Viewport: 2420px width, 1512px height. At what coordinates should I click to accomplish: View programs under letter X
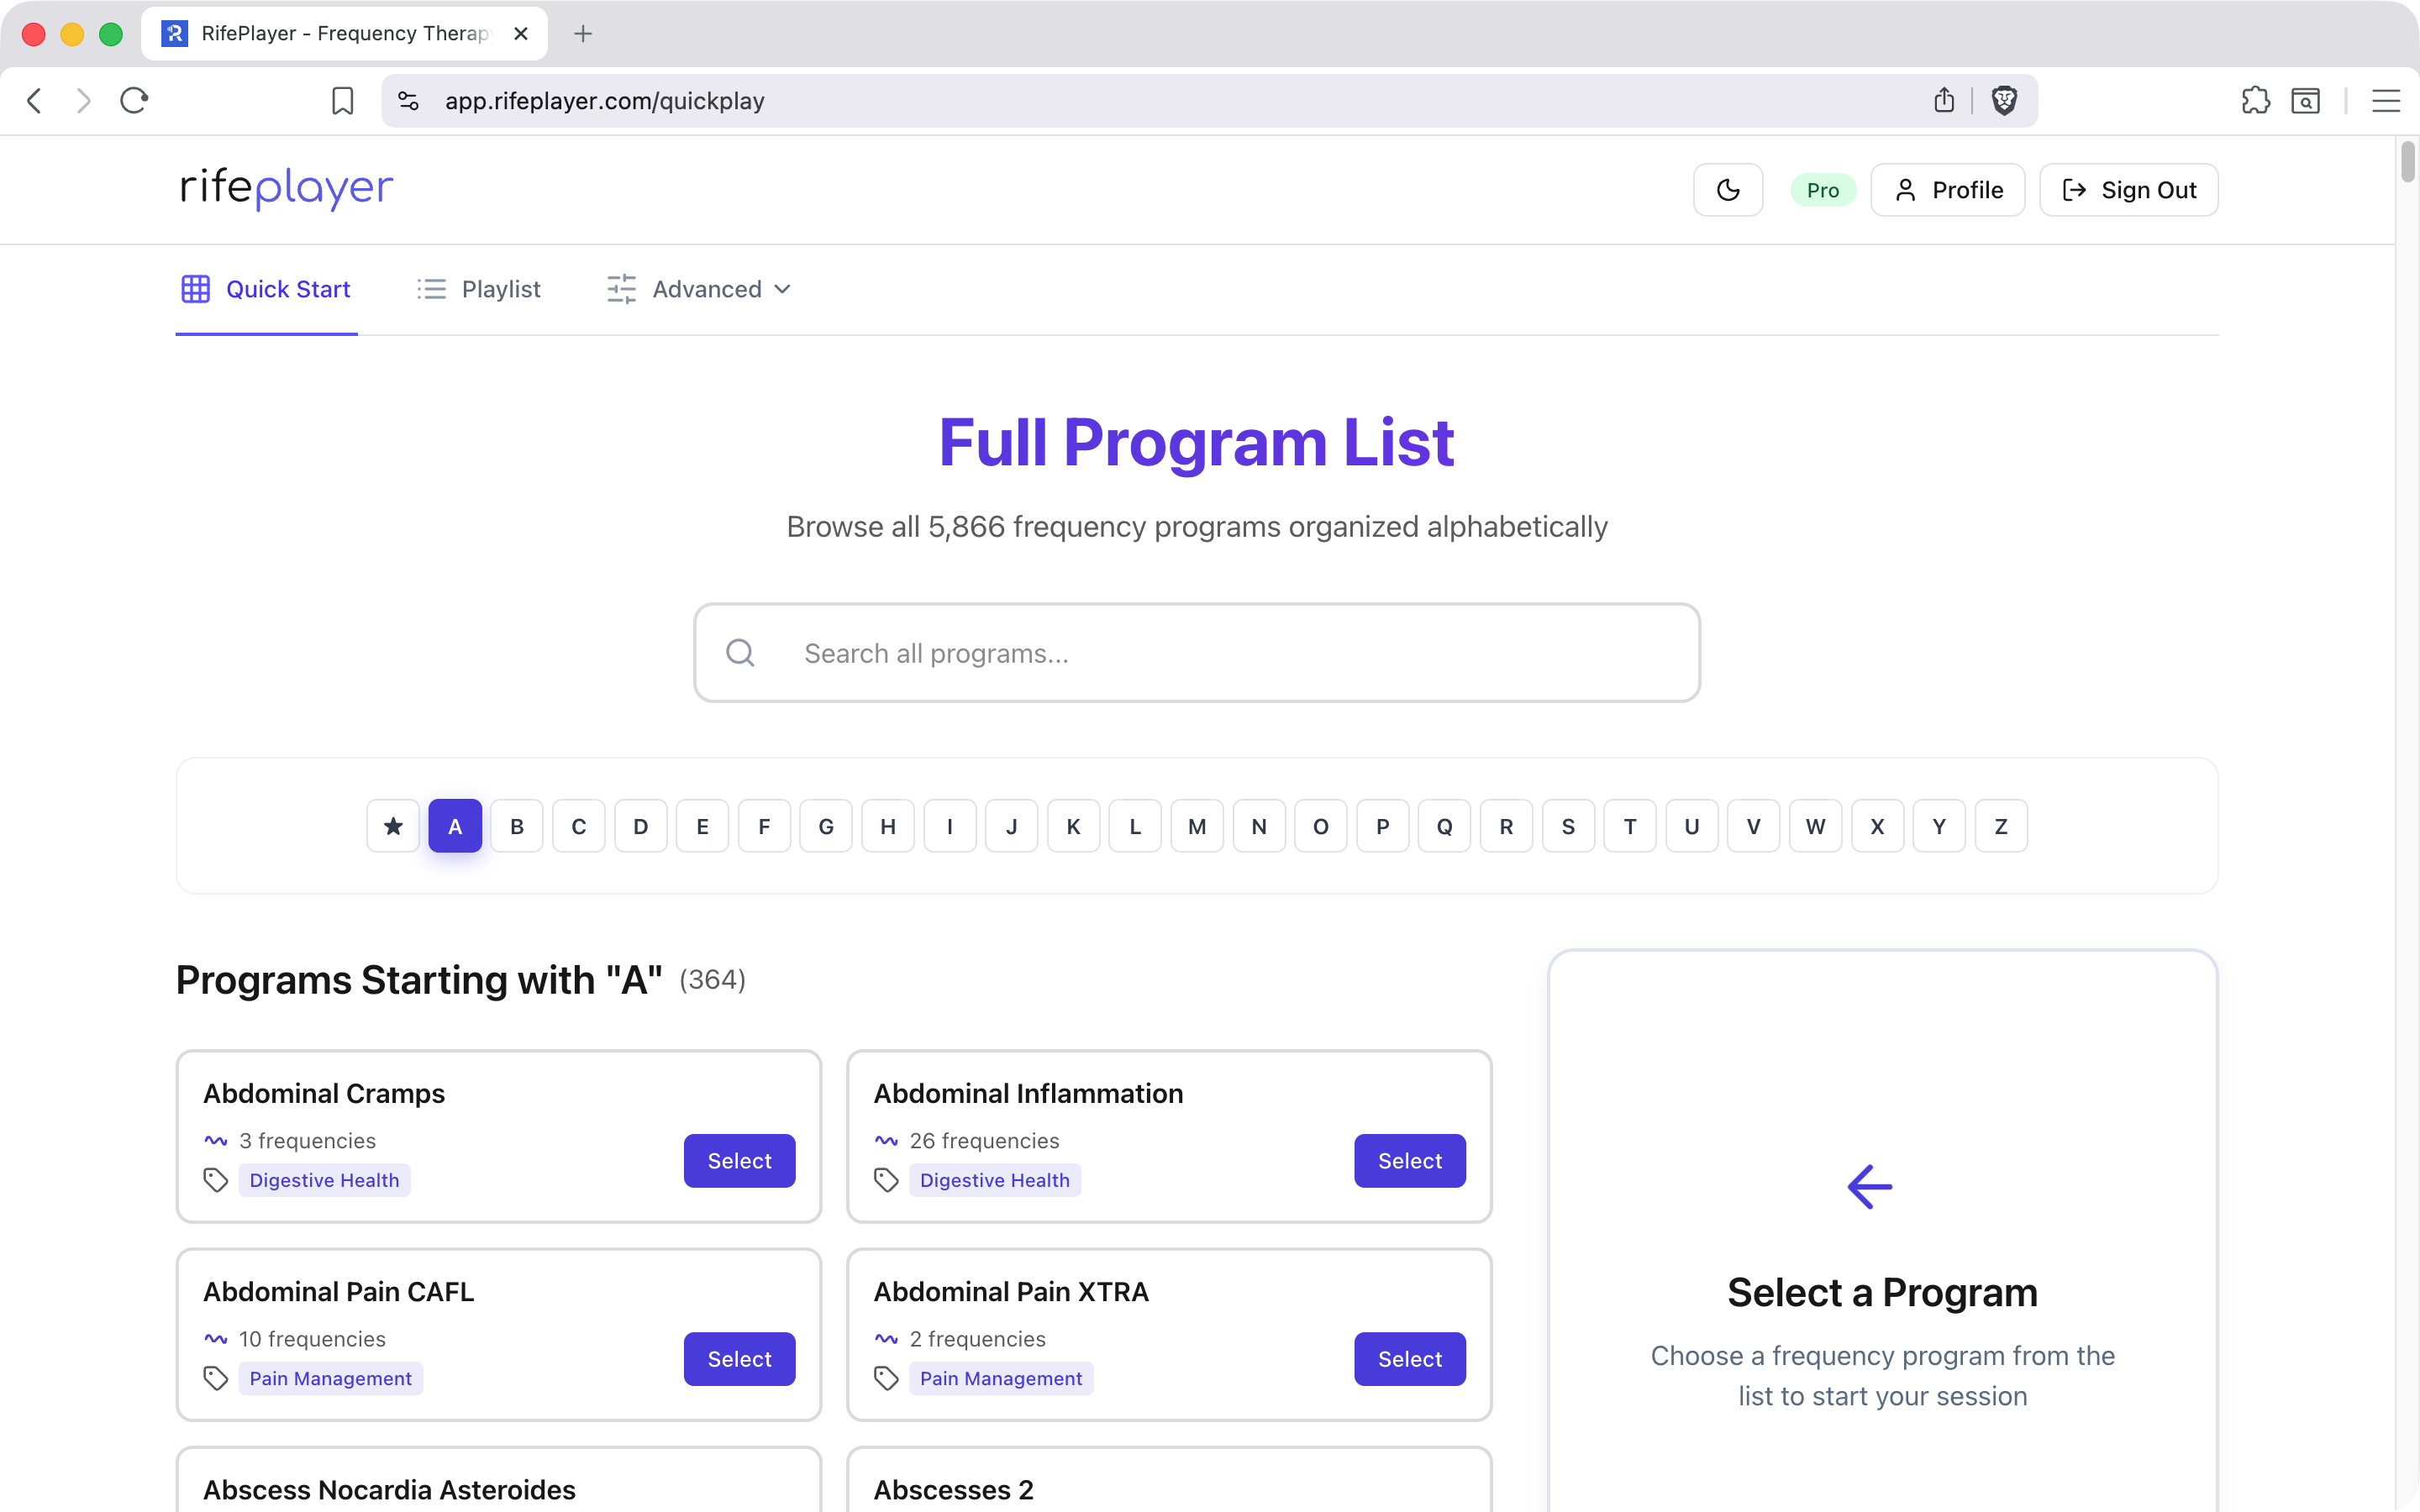(1878, 826)
